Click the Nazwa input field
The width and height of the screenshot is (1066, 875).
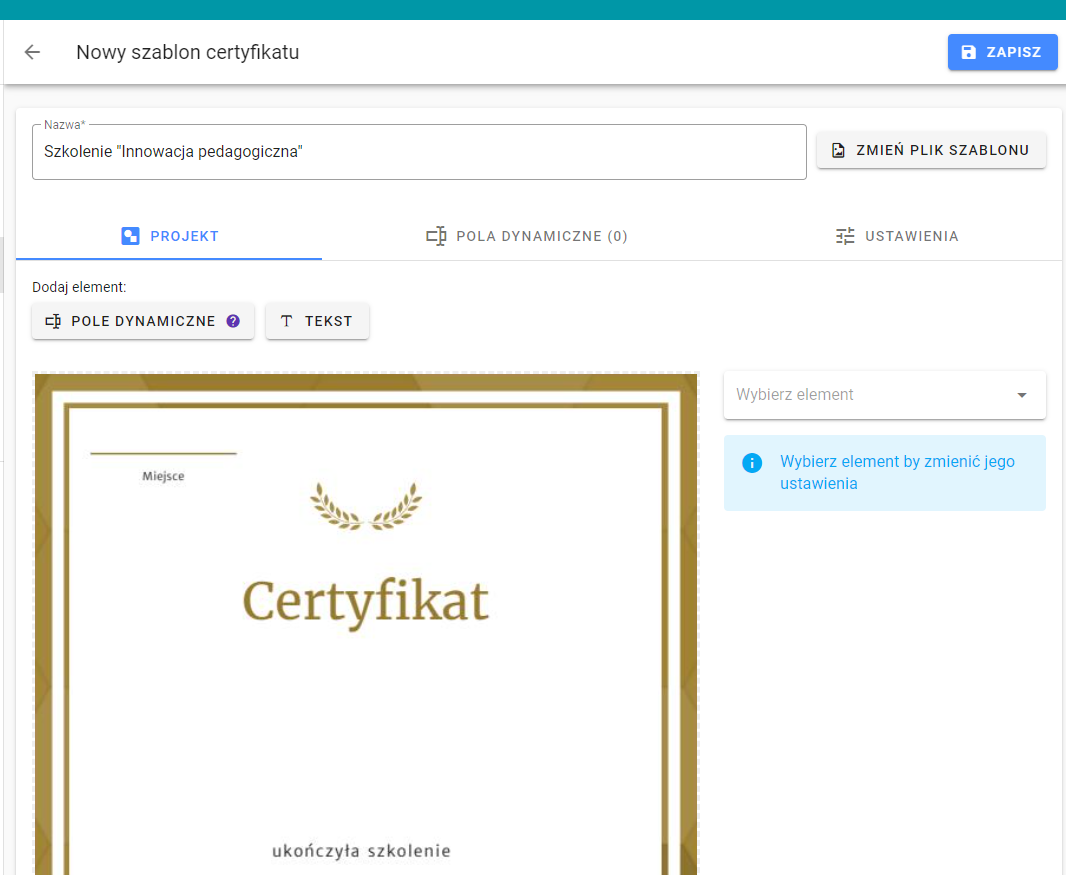pos(419,152)
